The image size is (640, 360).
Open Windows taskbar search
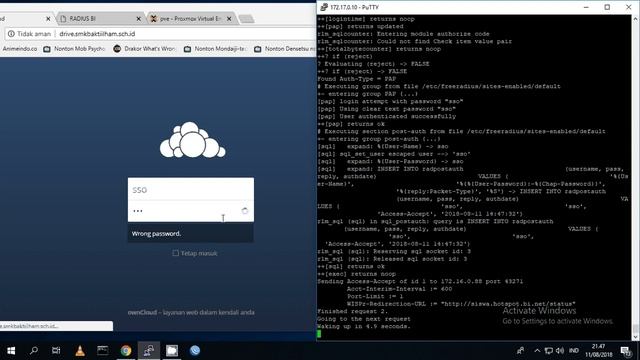34,351
